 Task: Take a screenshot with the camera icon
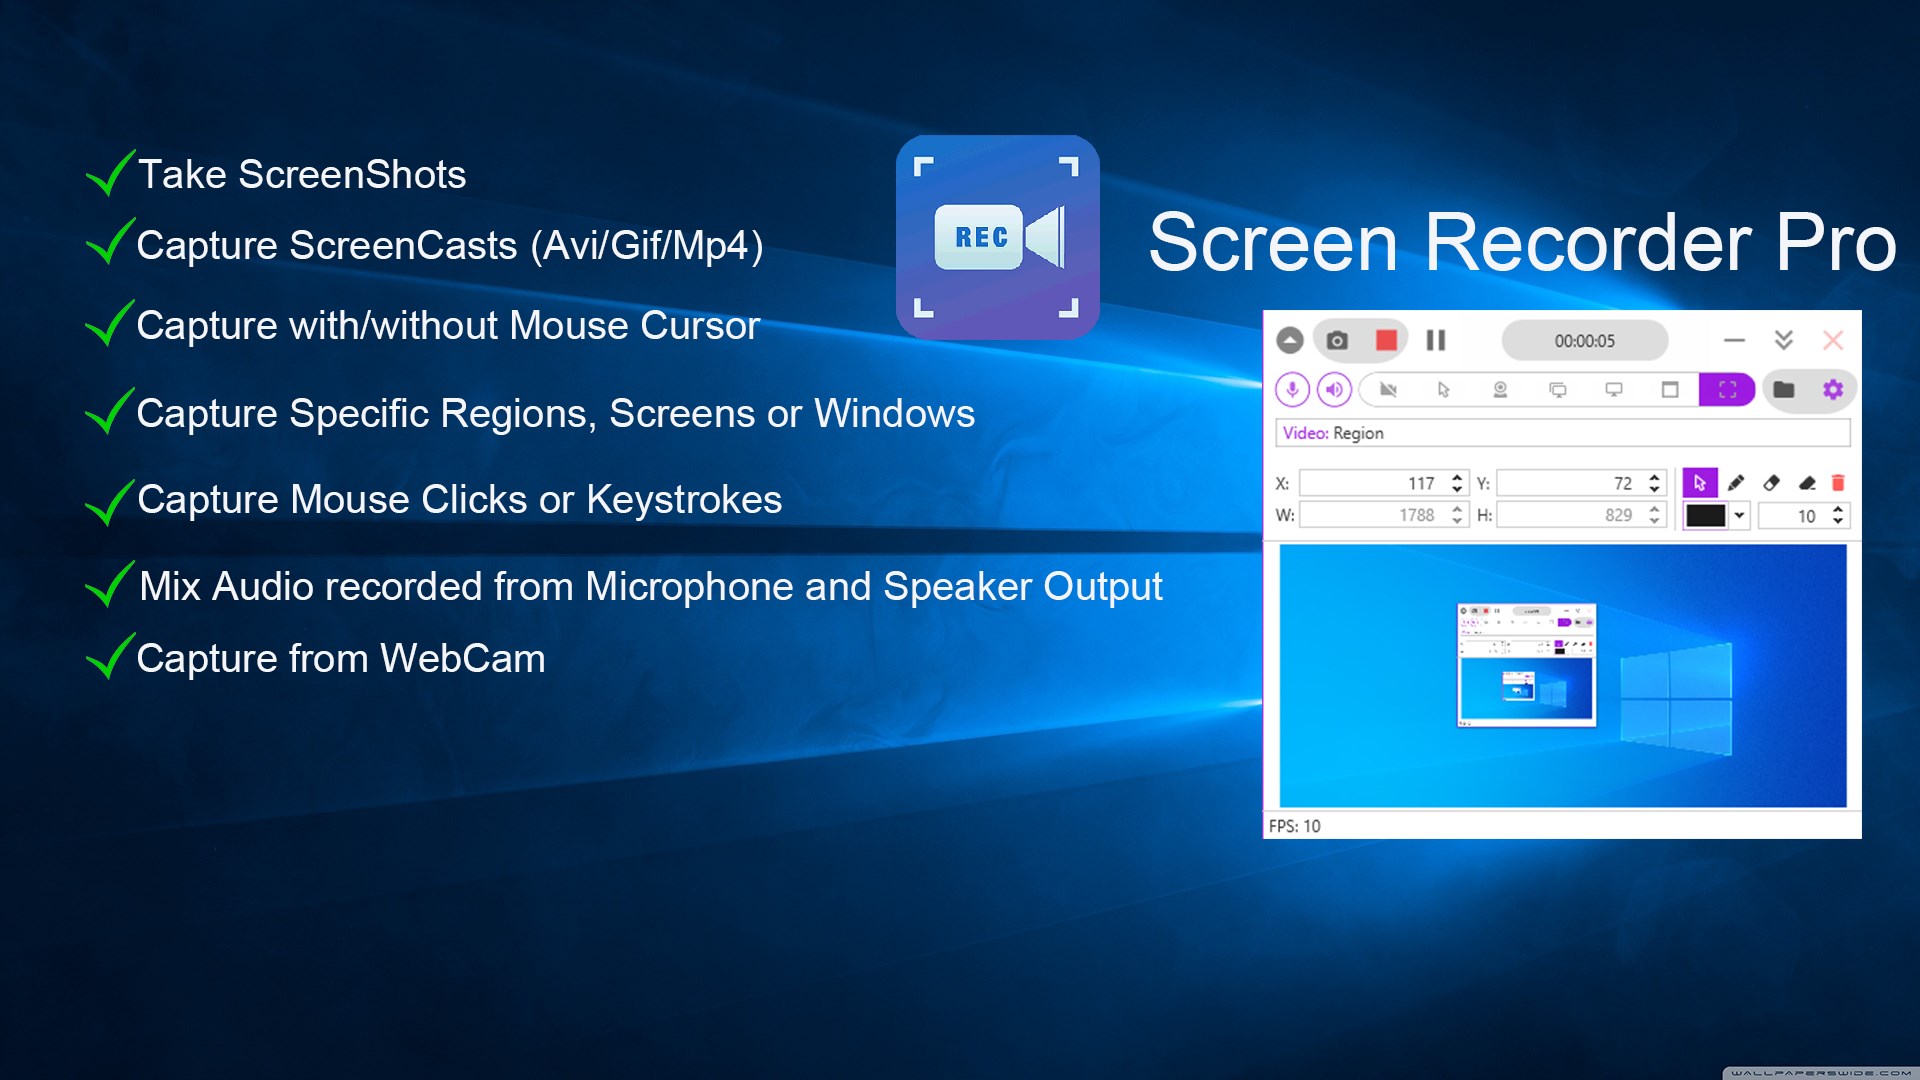pos(1337,341)
